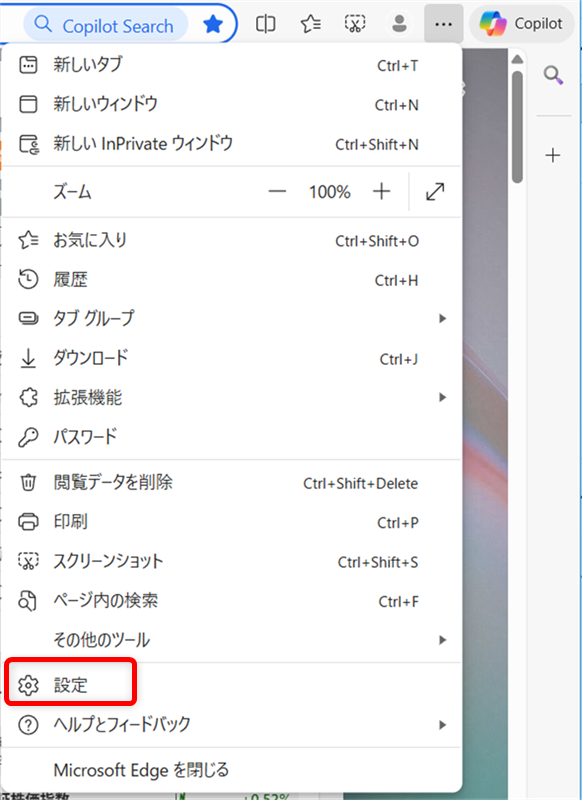Click the star-list icon beside お気に入り
The image size is (582, 800).
[28, 240]
